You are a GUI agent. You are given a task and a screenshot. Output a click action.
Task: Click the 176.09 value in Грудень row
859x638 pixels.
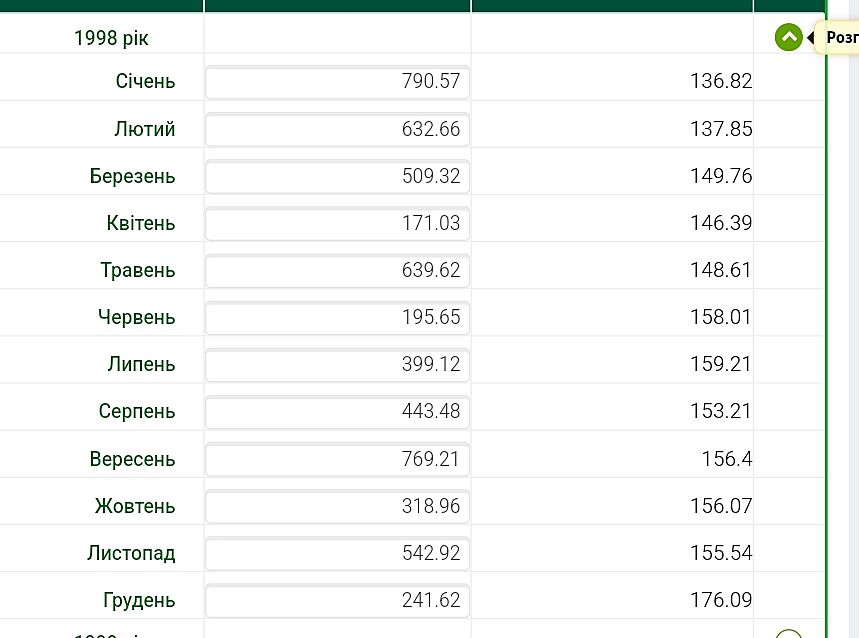(x=720, y=600)
